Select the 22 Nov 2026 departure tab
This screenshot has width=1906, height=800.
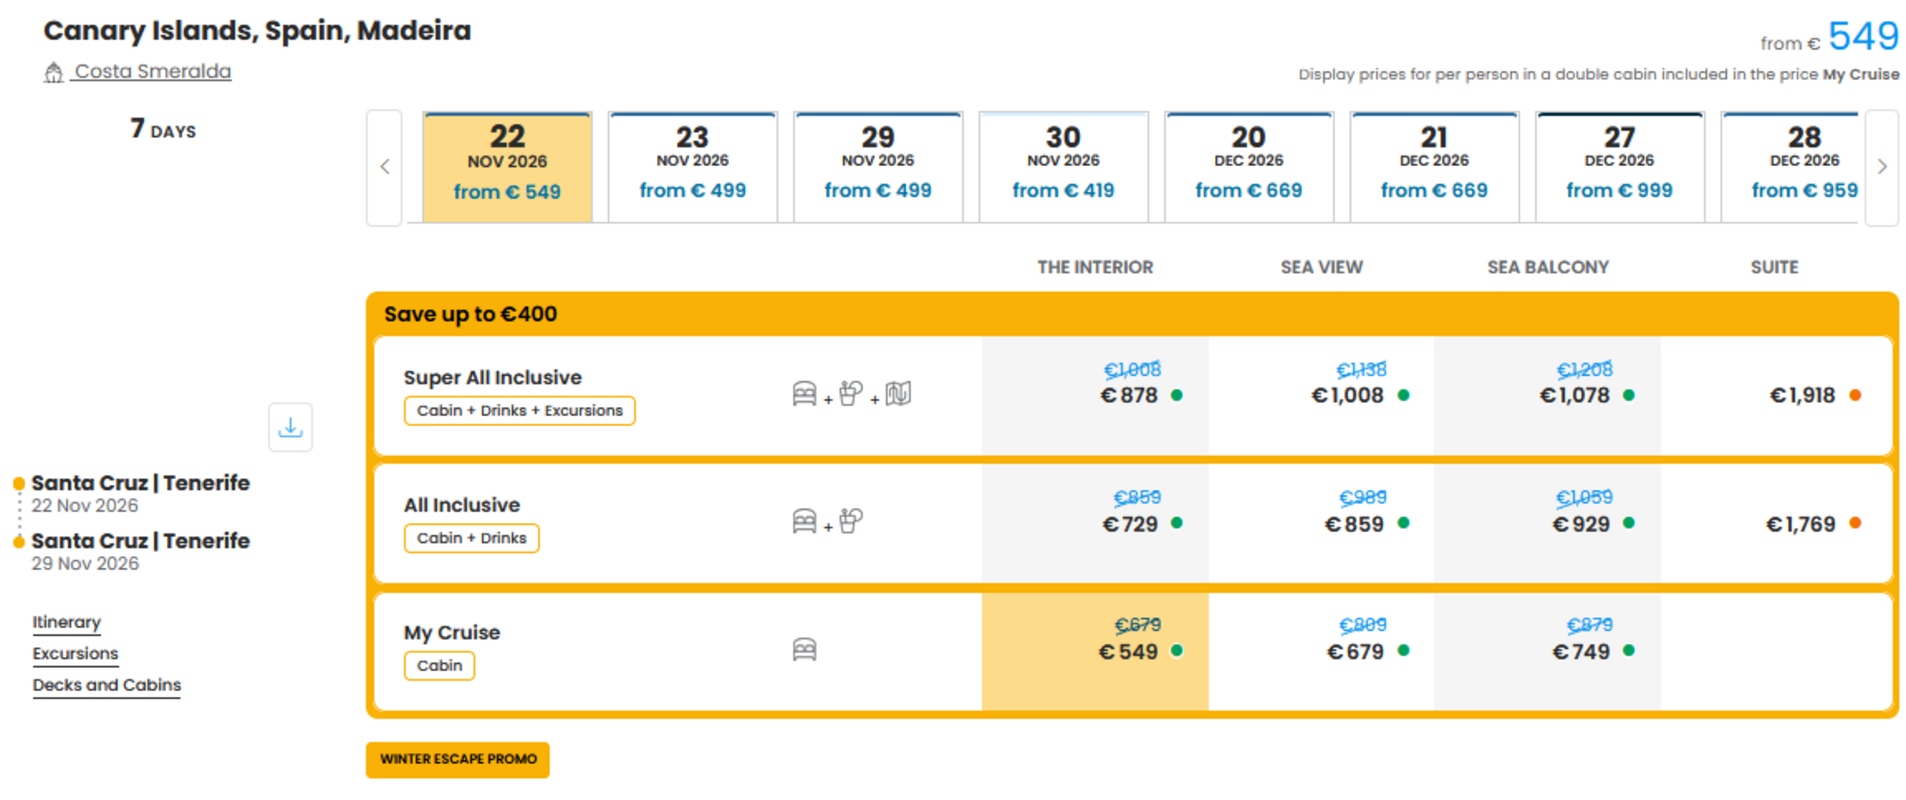[x=507, y=167]
